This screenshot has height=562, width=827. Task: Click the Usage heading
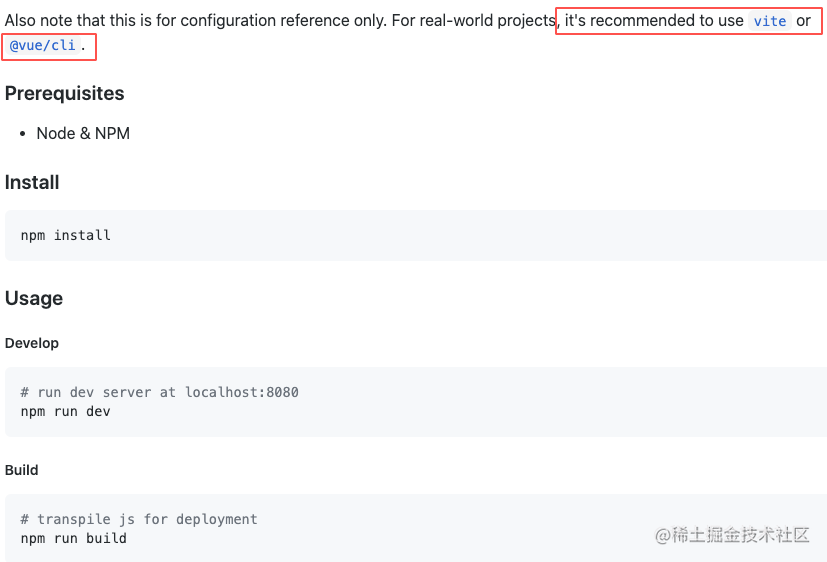tap(34, 298)
